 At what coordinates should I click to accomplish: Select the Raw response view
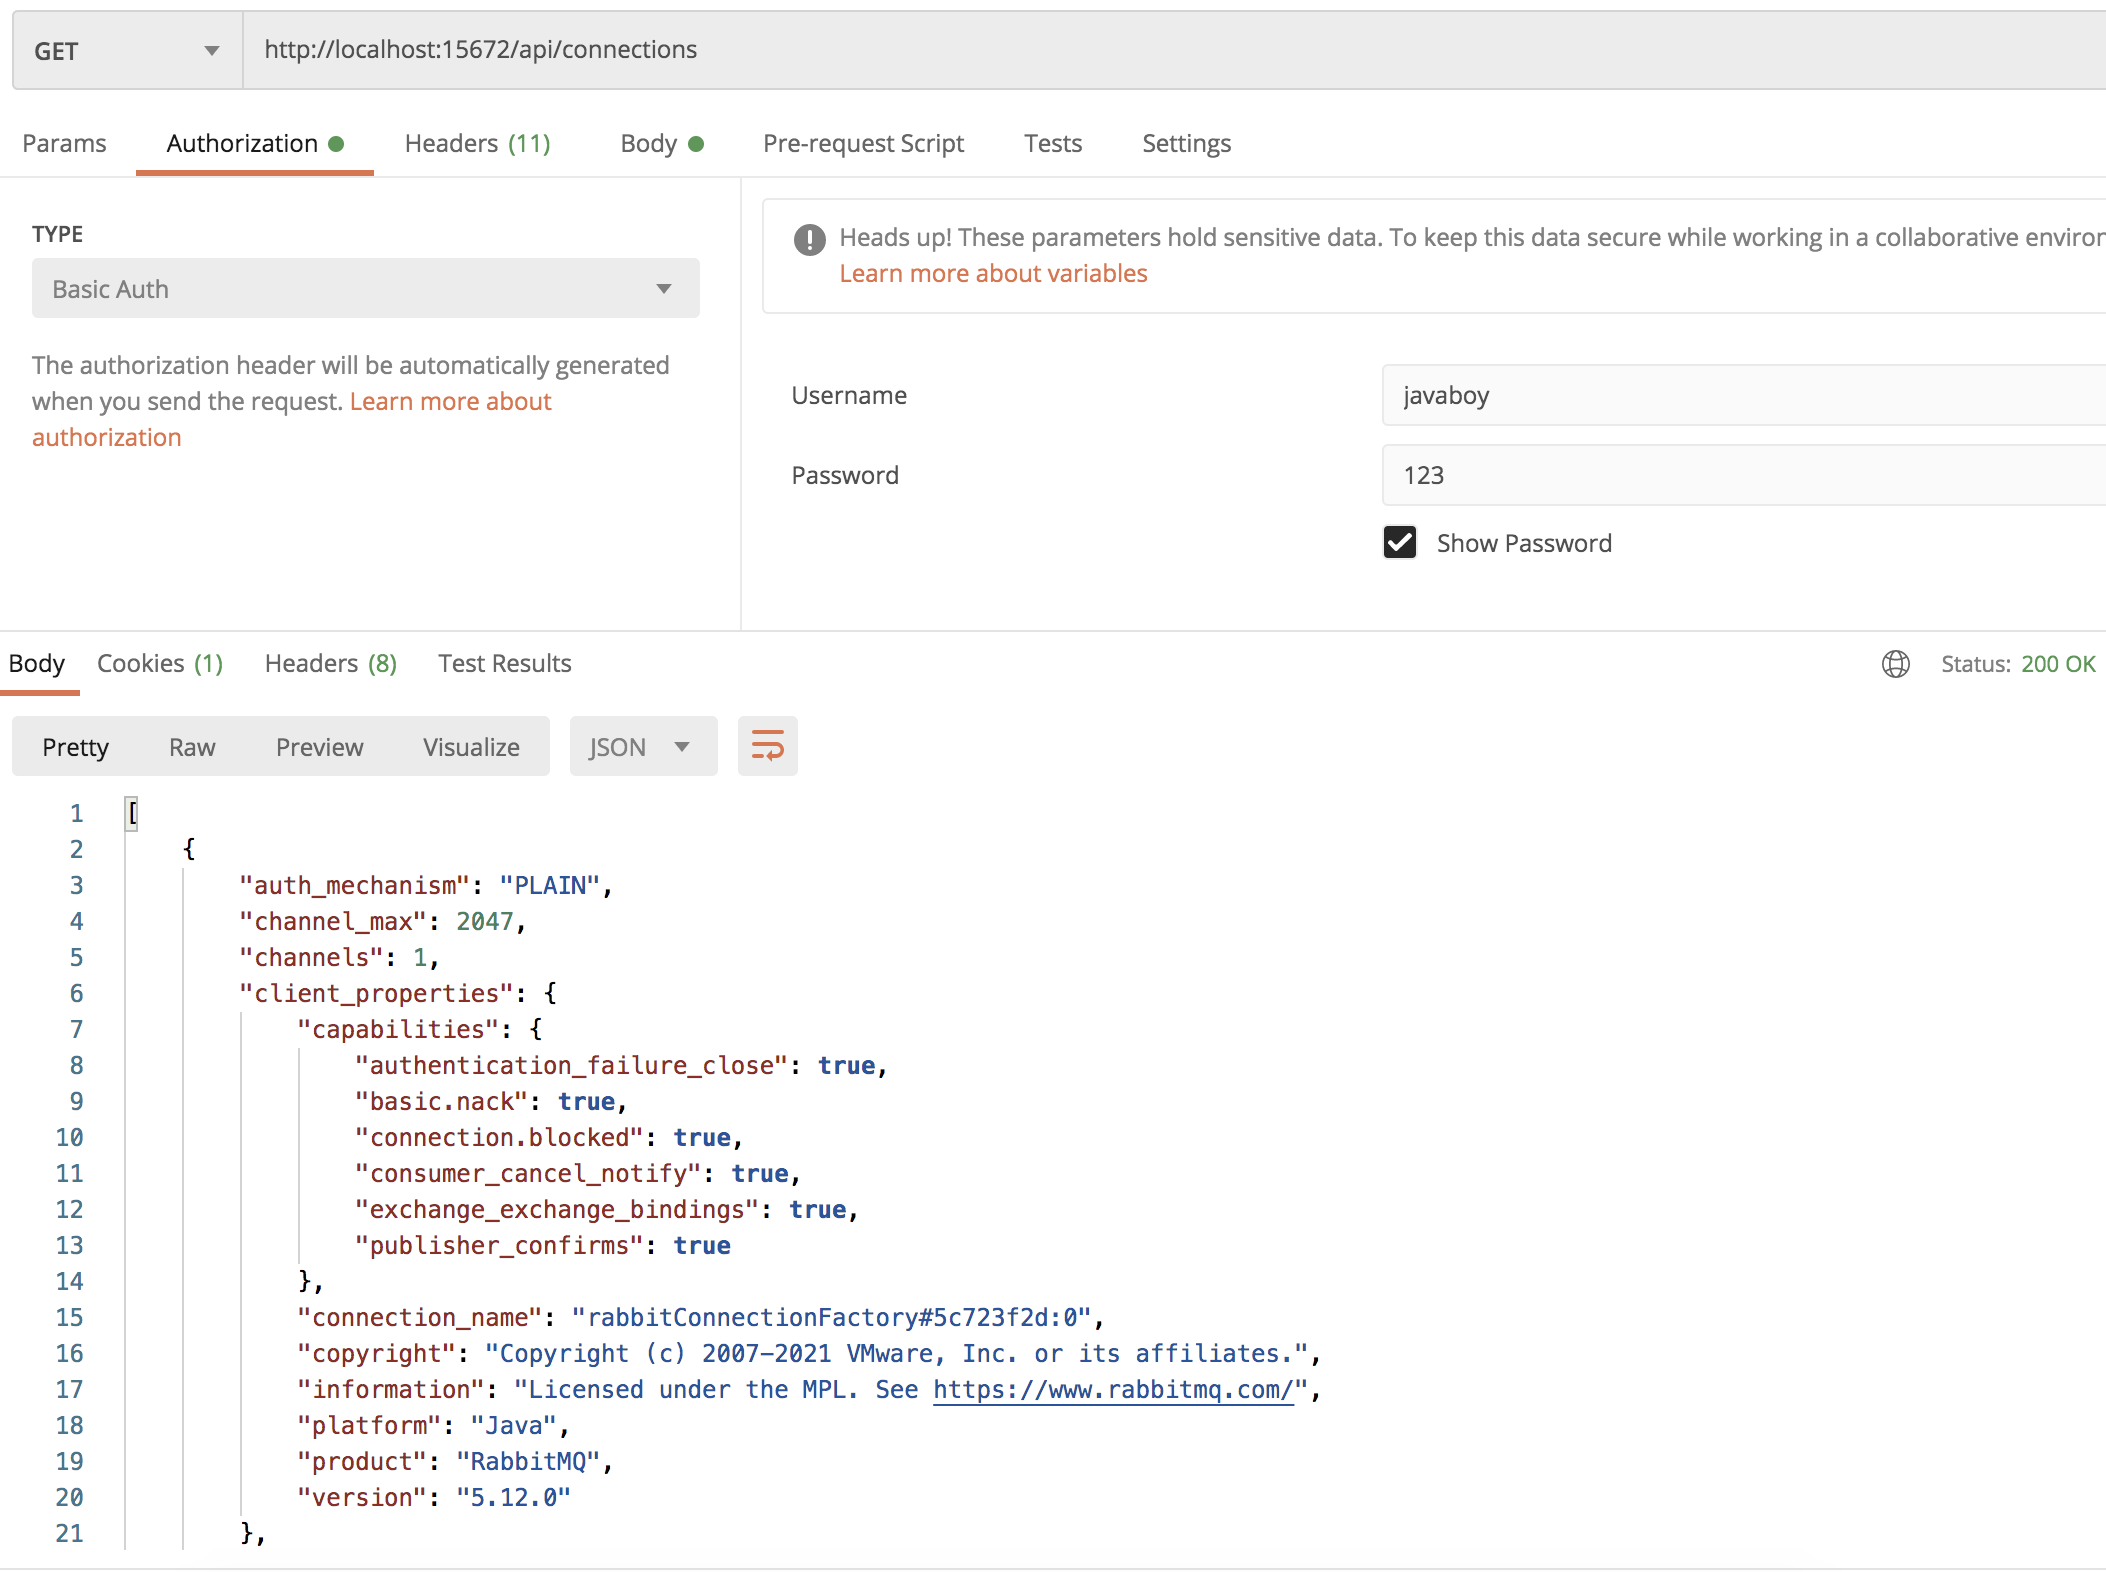(192, 747)
